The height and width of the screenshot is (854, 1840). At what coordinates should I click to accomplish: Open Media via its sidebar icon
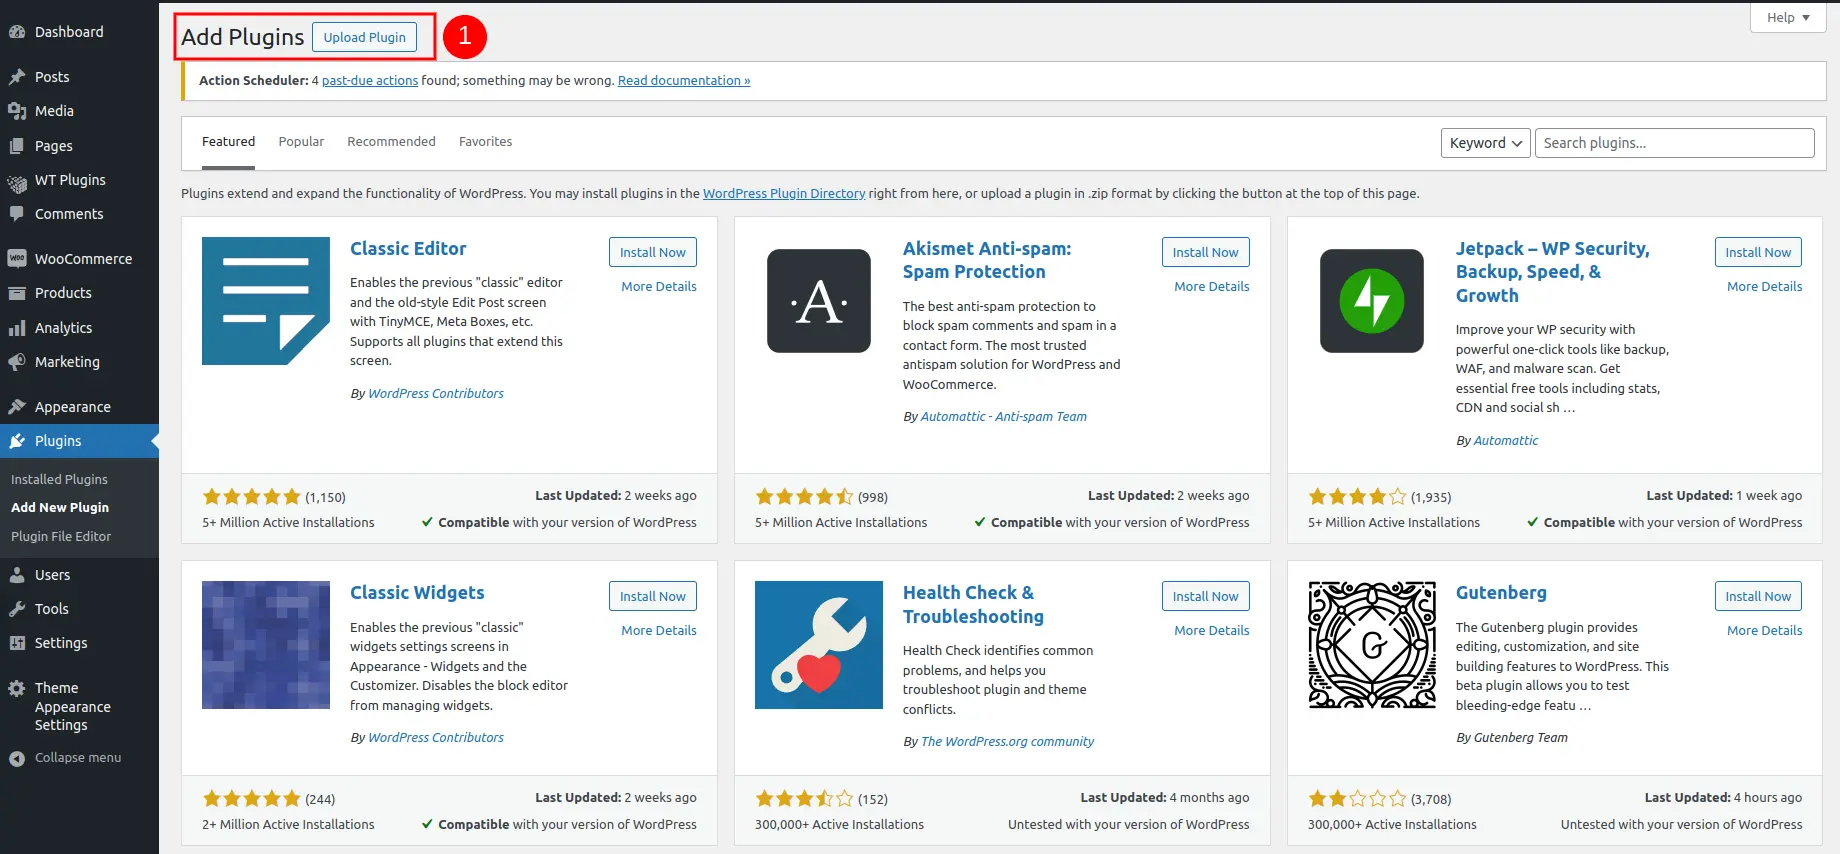point(17,111)
